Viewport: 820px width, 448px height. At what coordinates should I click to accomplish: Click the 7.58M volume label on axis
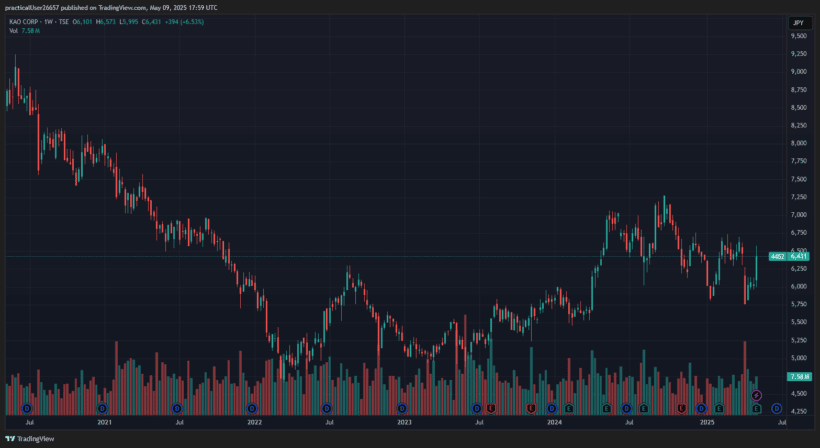click(x=798, y=376)
